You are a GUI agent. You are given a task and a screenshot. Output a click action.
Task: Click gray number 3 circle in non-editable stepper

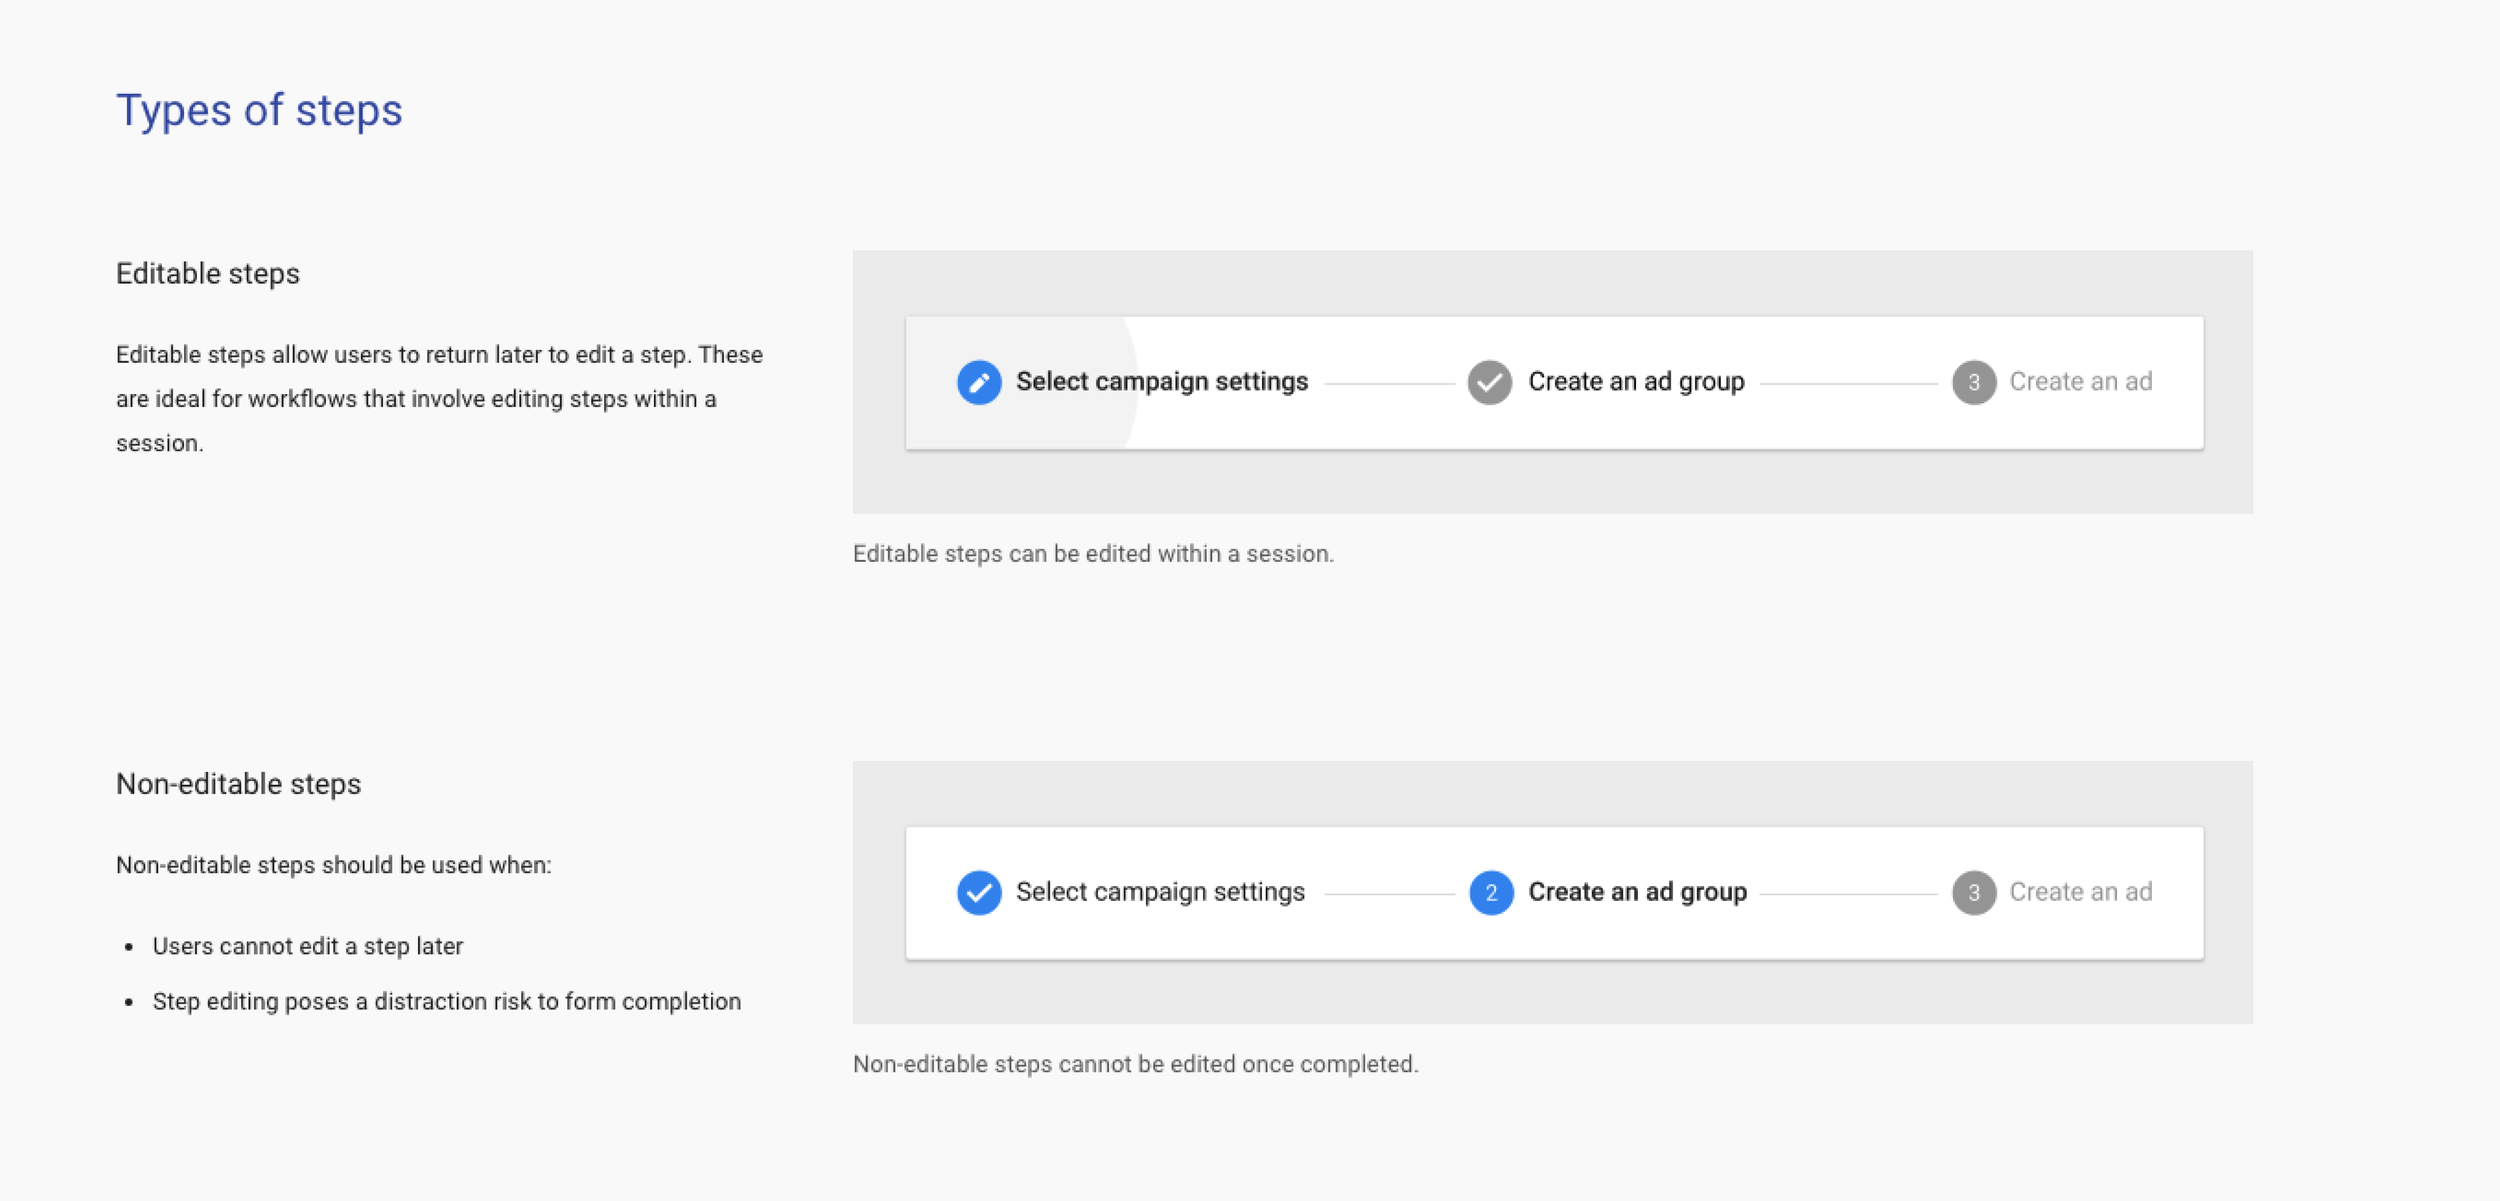1973,892
